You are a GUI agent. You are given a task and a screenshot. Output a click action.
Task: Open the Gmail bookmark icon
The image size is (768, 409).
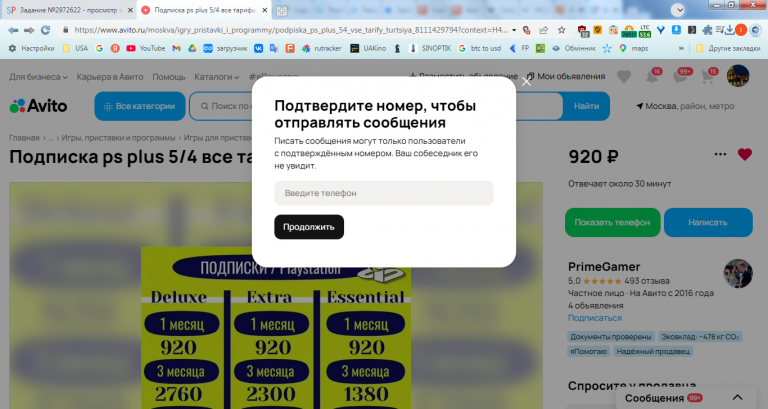point(177,48)
